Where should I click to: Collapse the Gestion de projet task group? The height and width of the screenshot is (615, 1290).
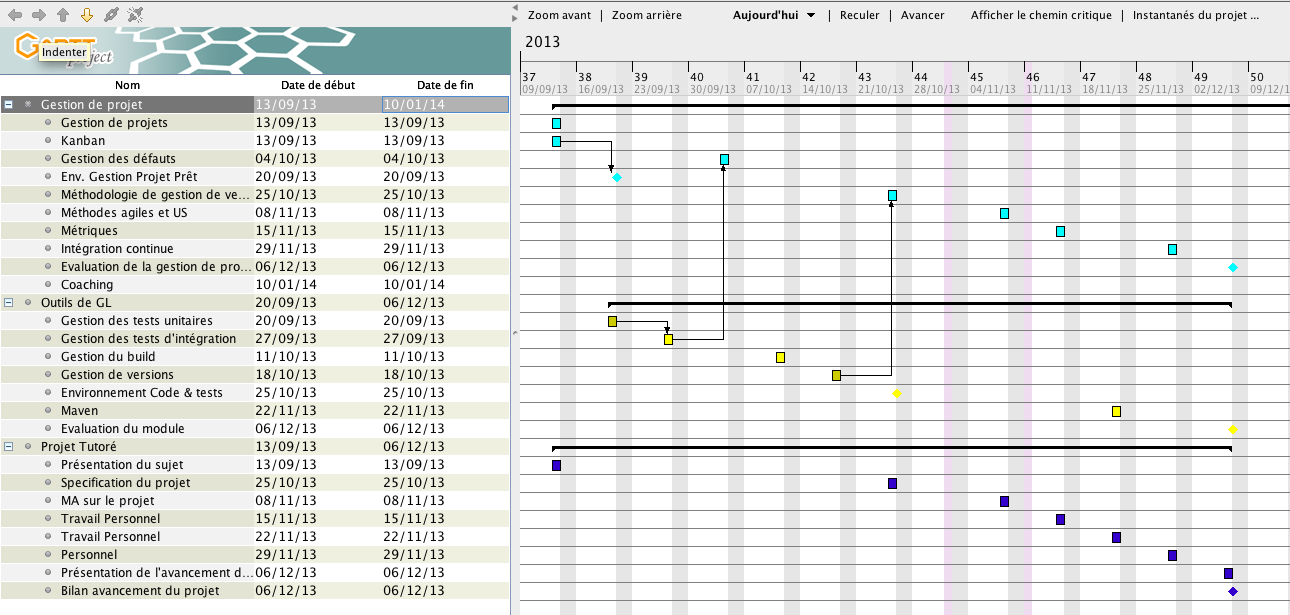click(9, 104)
